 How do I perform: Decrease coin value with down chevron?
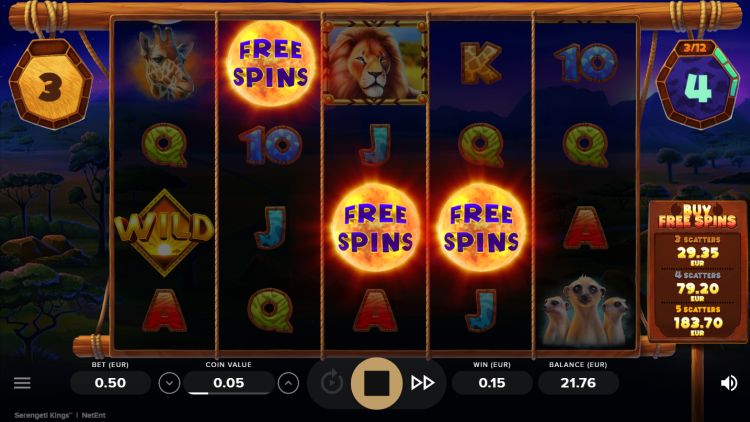point(169,383)
